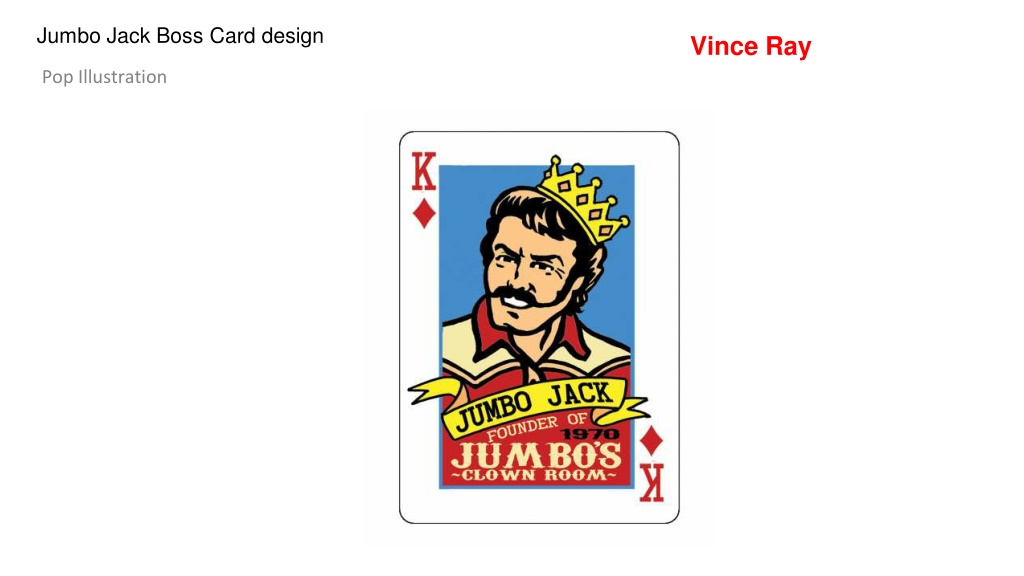Click the upside-down K at bottom right
The width and height of the screenshot is (1024, 576).
point(651,483)
